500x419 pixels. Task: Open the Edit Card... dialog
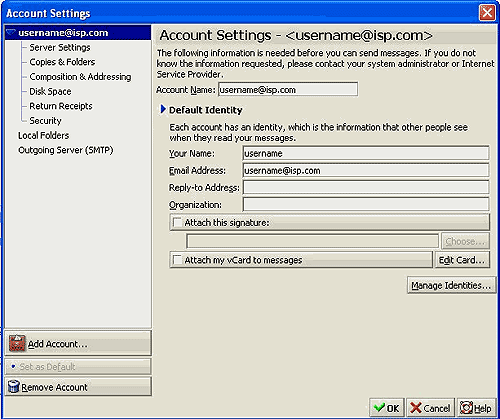click(x=462, y=260)
